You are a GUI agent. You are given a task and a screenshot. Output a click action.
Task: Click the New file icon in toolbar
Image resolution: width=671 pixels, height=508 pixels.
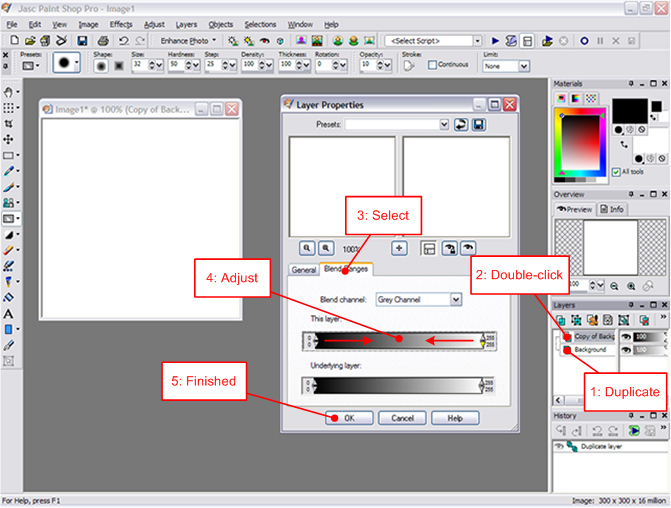15,41
